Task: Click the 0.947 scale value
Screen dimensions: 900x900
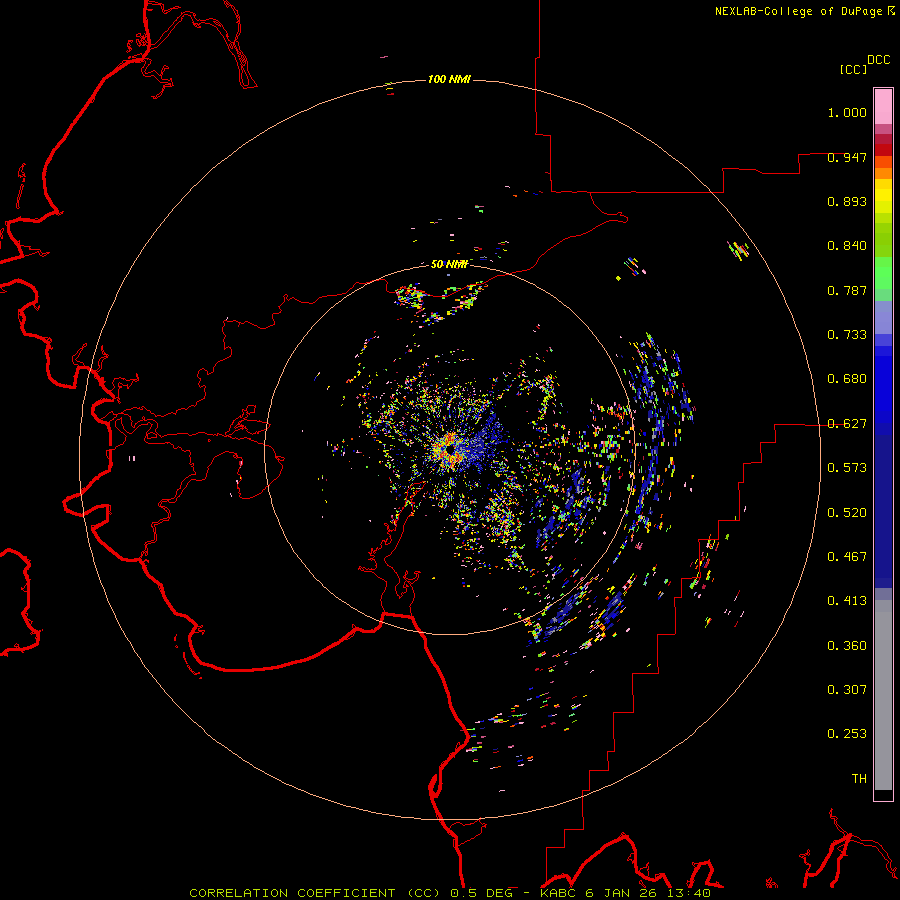Action: [847, 157]
